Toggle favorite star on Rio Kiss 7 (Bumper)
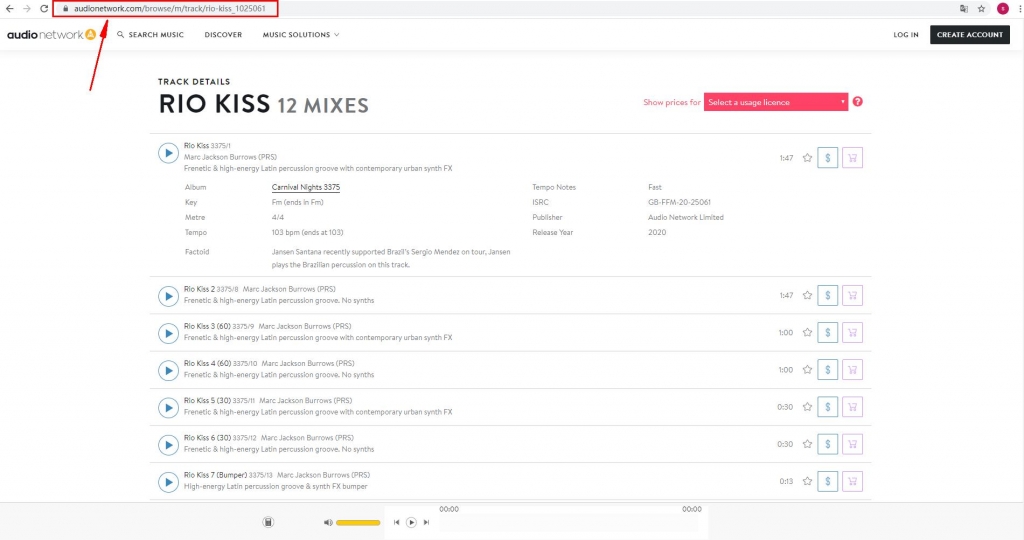1024x540 pixels. point(807,482)
